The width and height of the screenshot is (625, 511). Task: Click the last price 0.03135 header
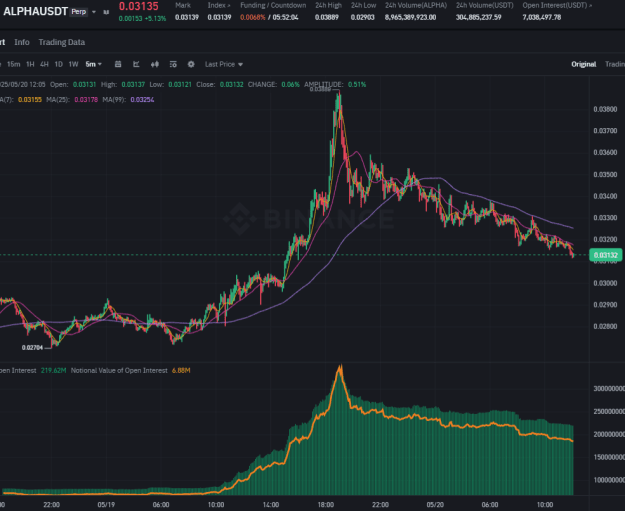(x=139, y=6)
